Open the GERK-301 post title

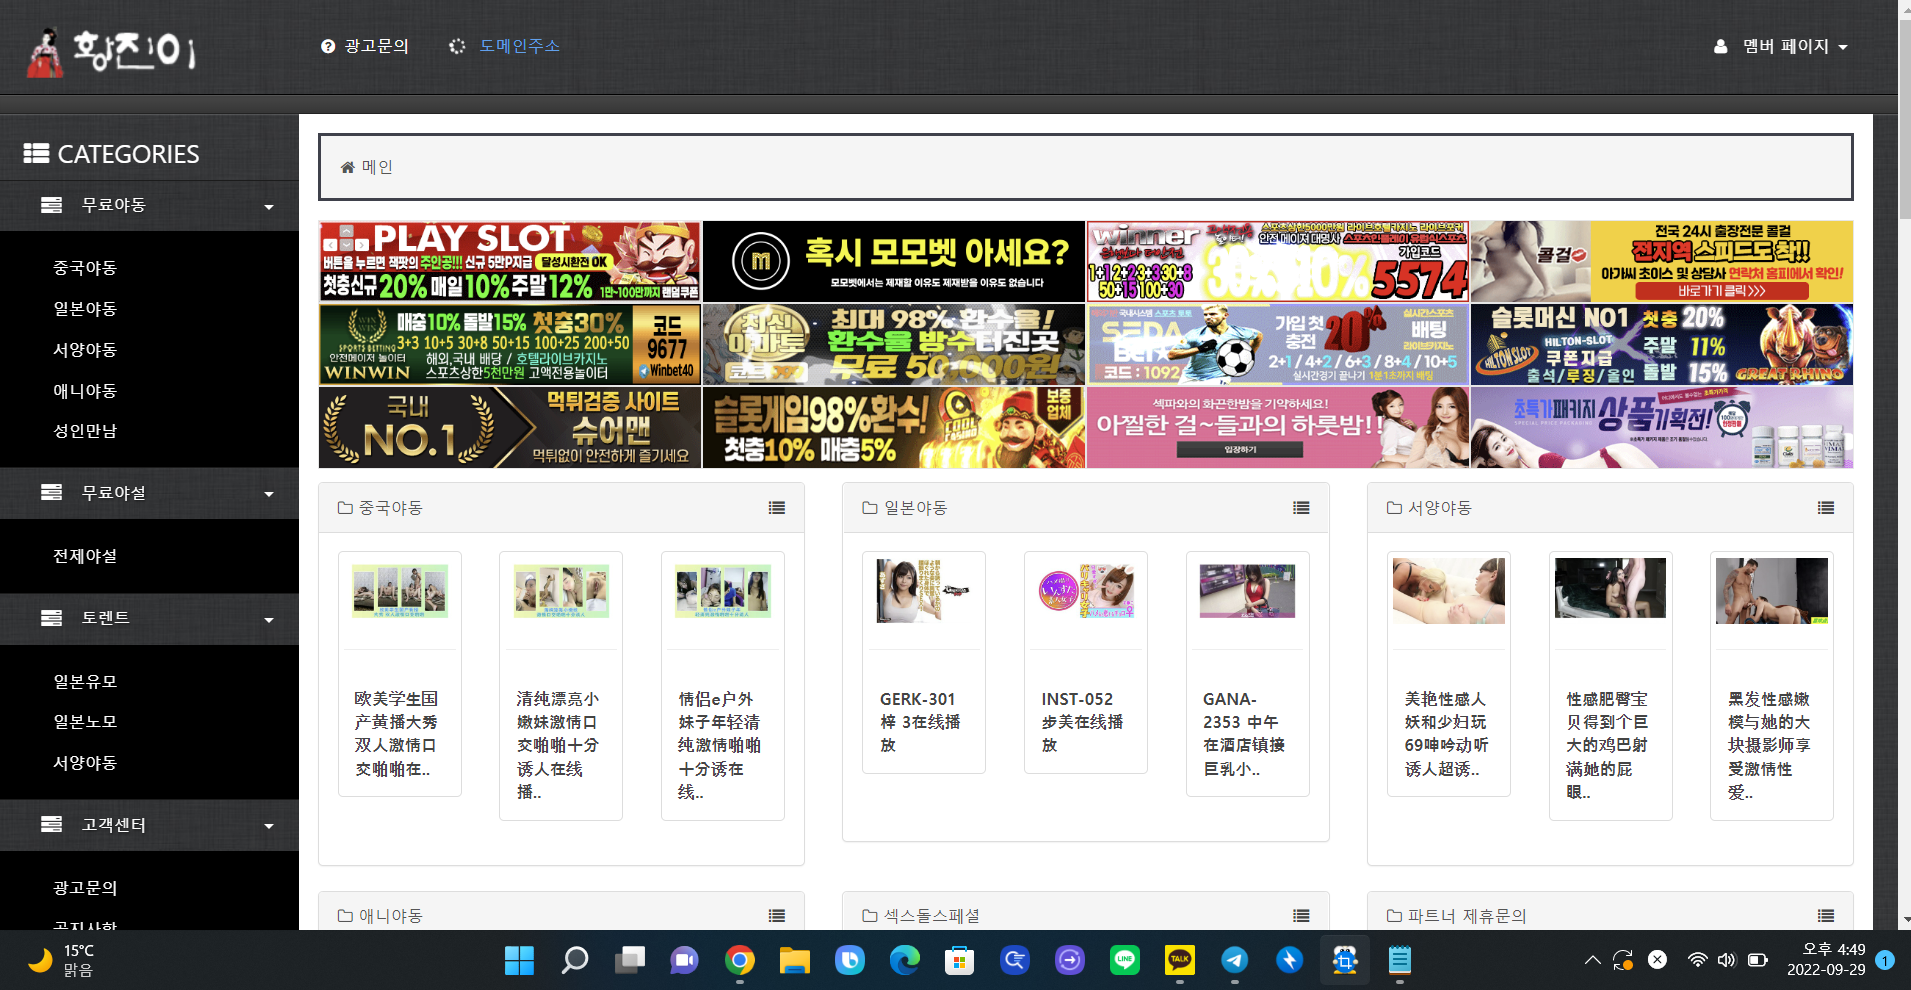tap(920, 722)
